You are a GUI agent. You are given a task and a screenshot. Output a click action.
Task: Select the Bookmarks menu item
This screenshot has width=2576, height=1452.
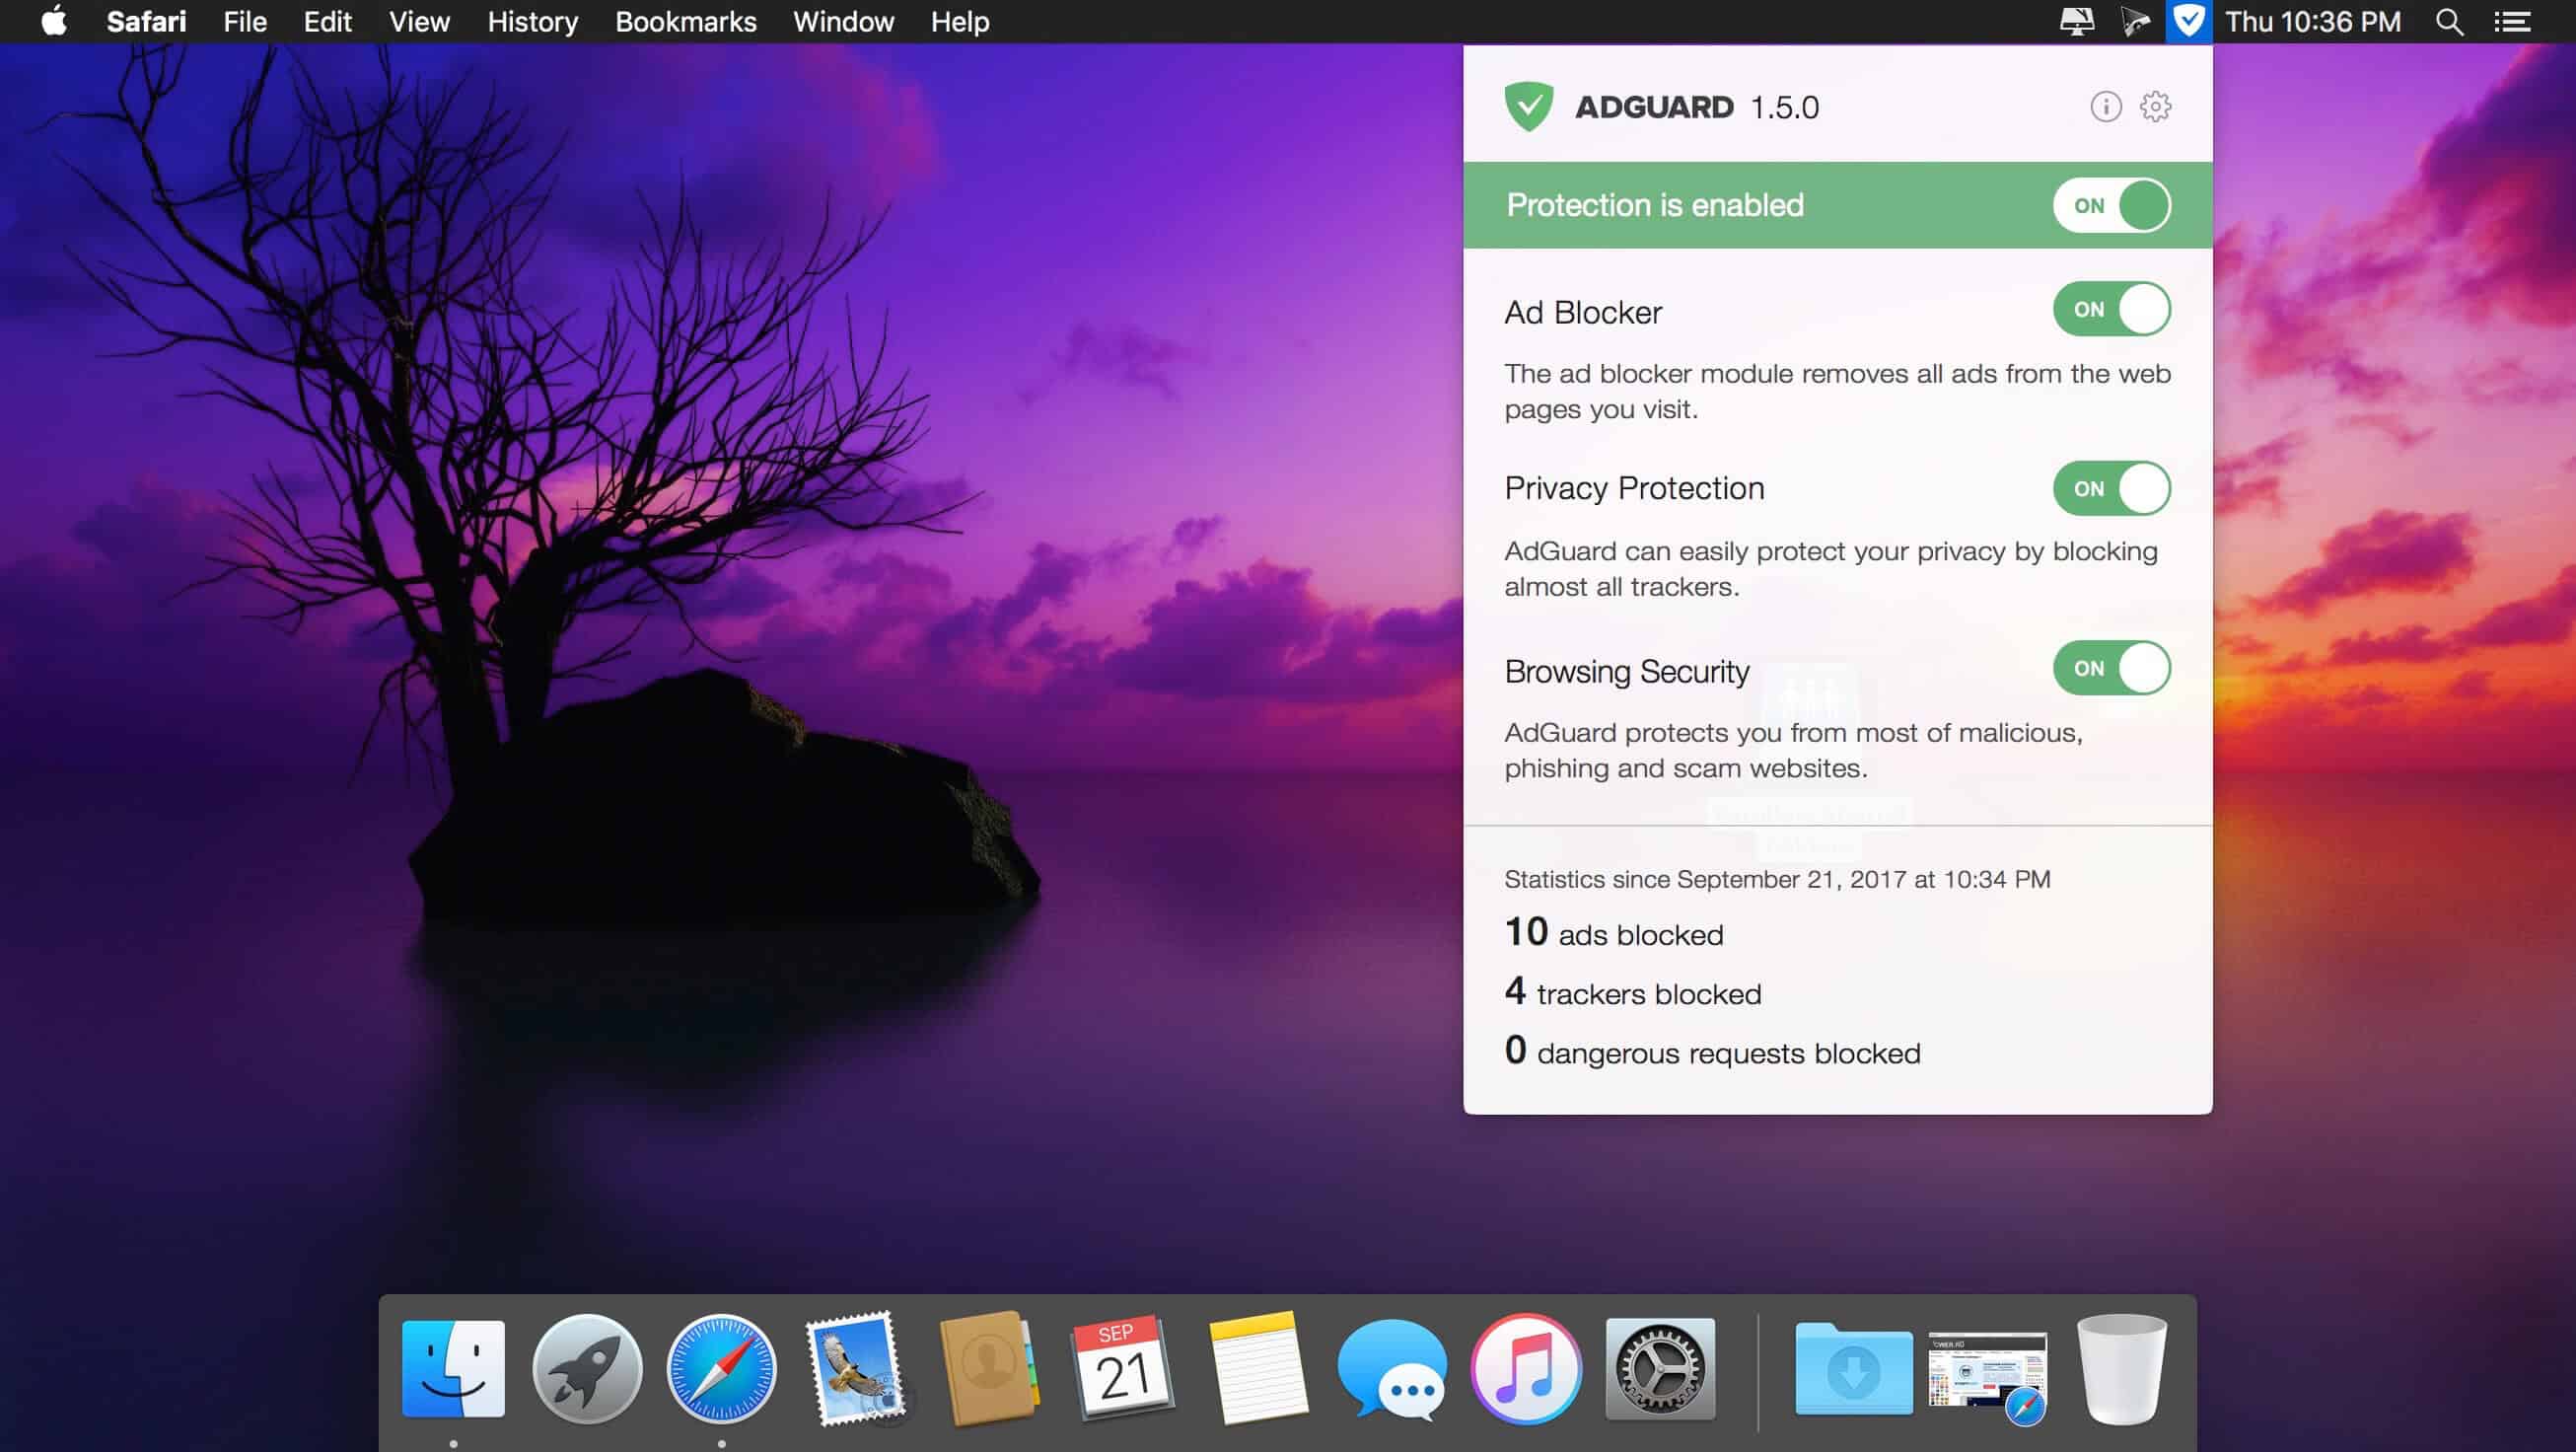(684, 22)
